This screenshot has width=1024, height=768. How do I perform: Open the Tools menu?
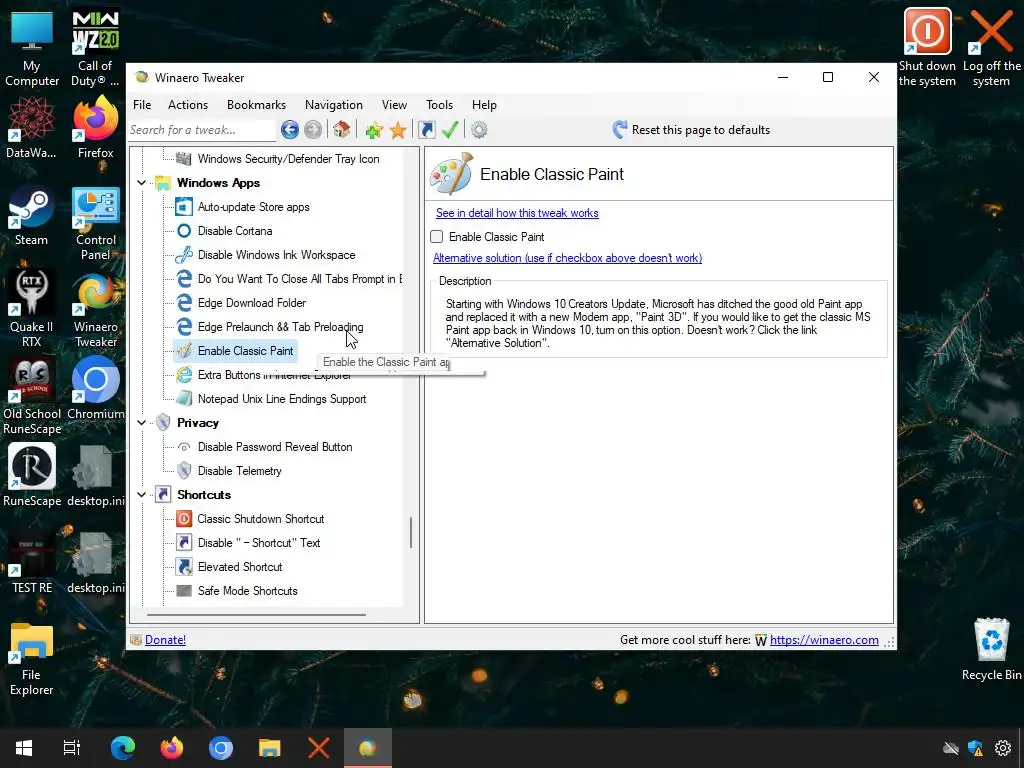coord(439,104)
